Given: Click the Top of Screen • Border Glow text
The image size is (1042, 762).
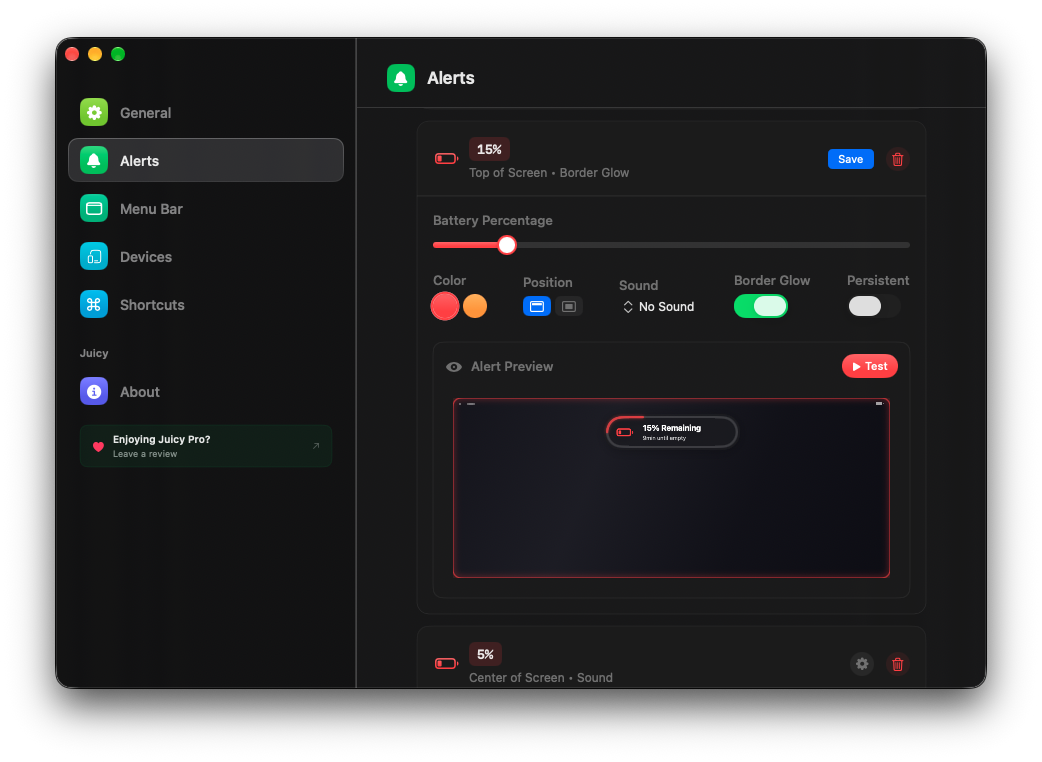Looking at the screenshot, I should point(549,173).
